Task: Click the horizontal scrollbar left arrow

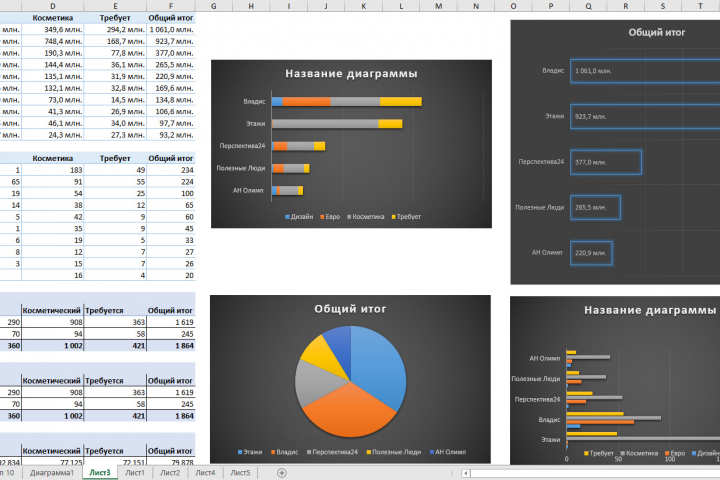Action: [466, 473]
